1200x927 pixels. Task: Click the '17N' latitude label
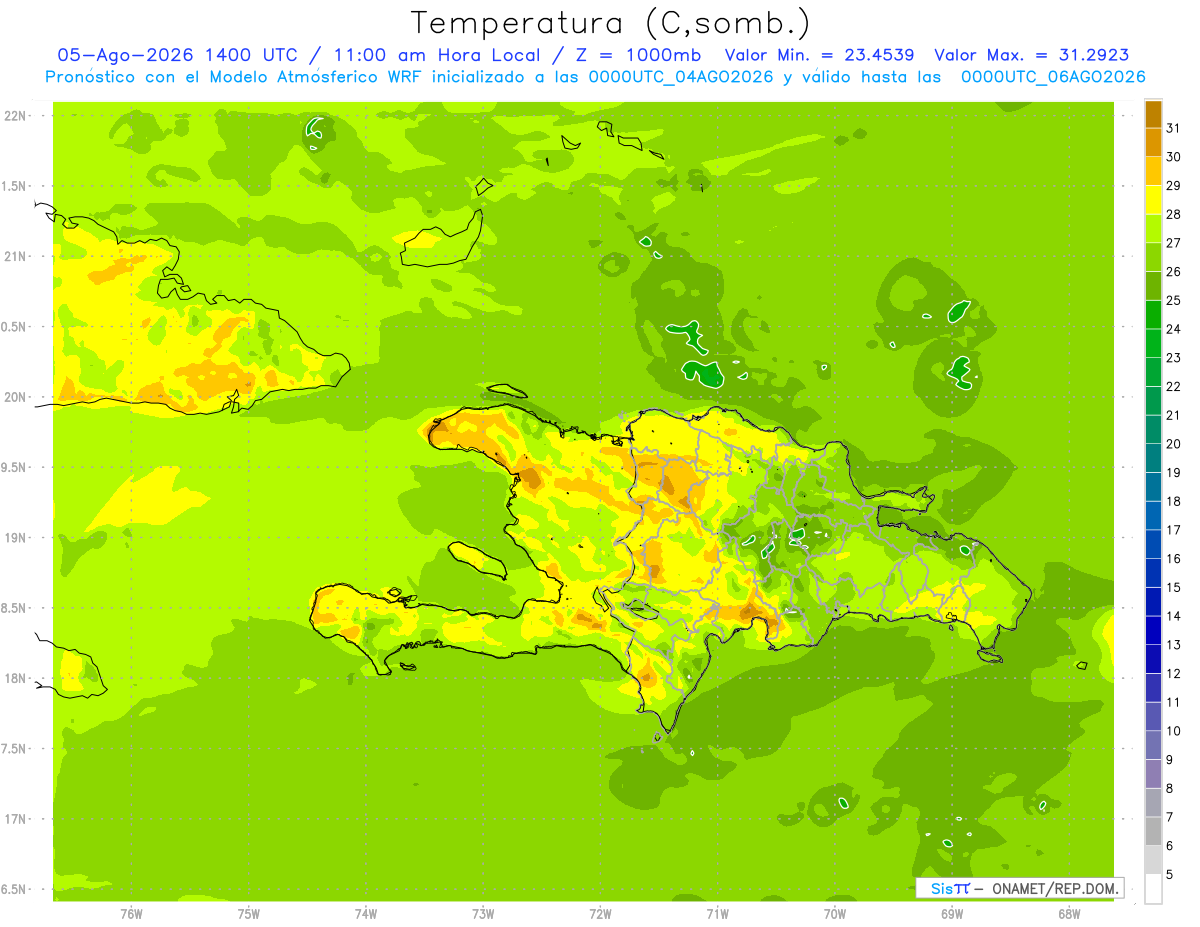pos(15,819)
